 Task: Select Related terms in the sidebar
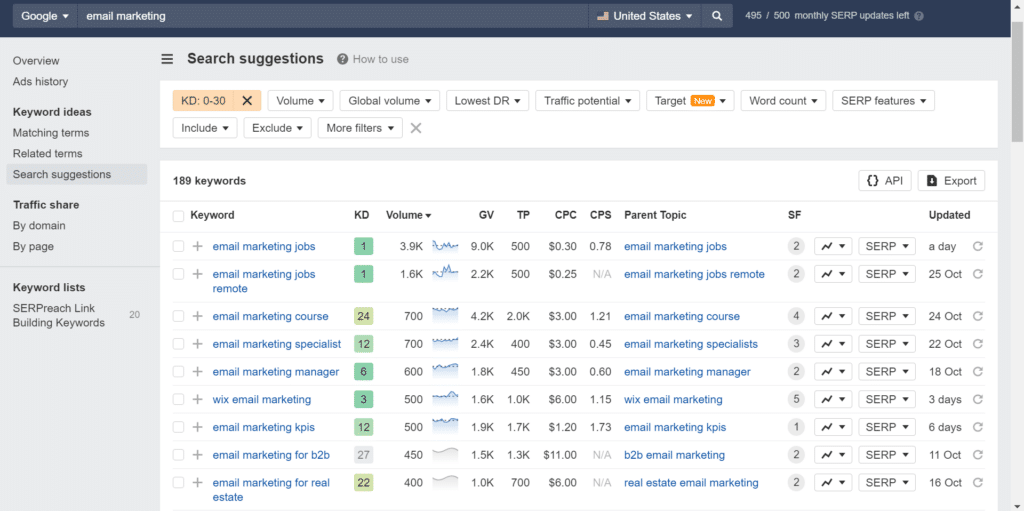pyautogui.click(x=48, y=154)
